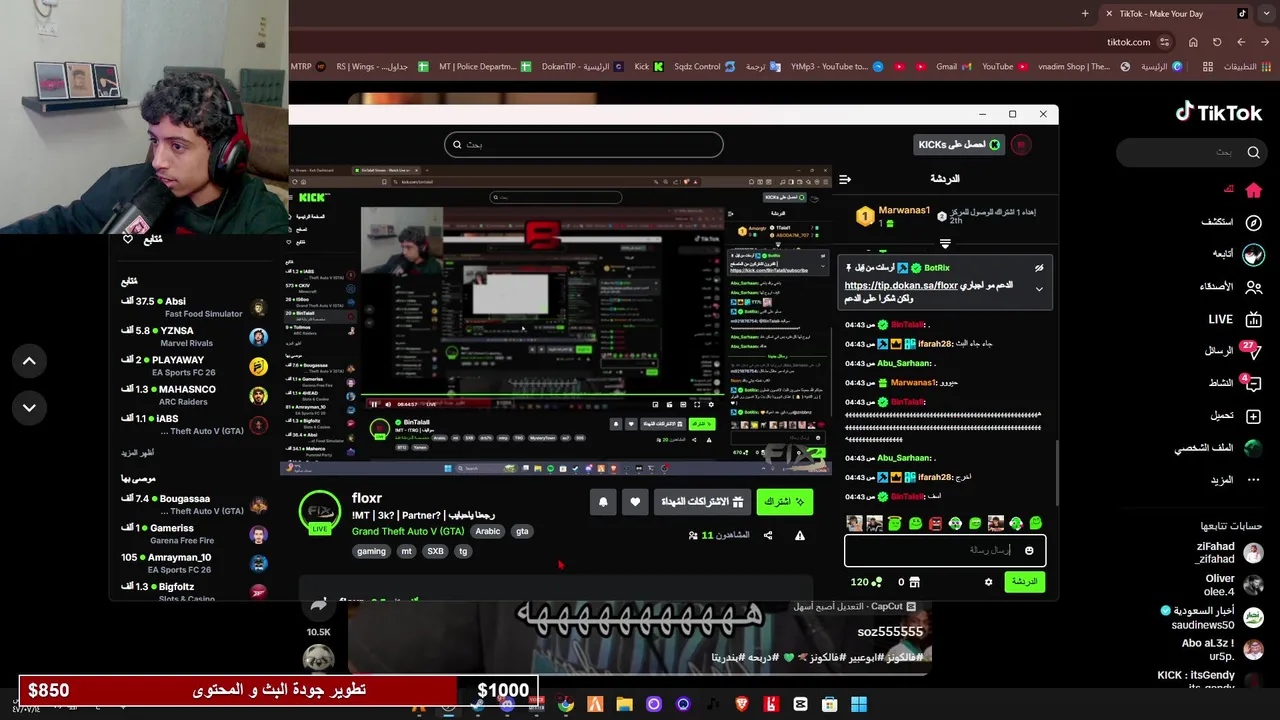Open Windows Start menu in taskbar
This screenshot has height=720, width=1280.
click(859, 705)
